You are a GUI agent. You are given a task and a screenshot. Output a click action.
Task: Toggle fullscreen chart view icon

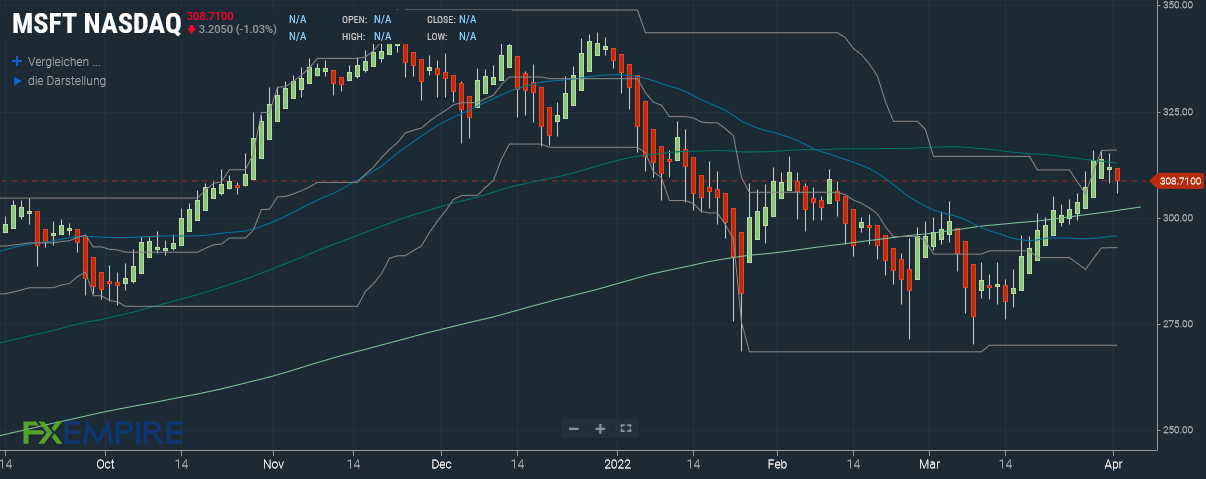pos(626,428)
